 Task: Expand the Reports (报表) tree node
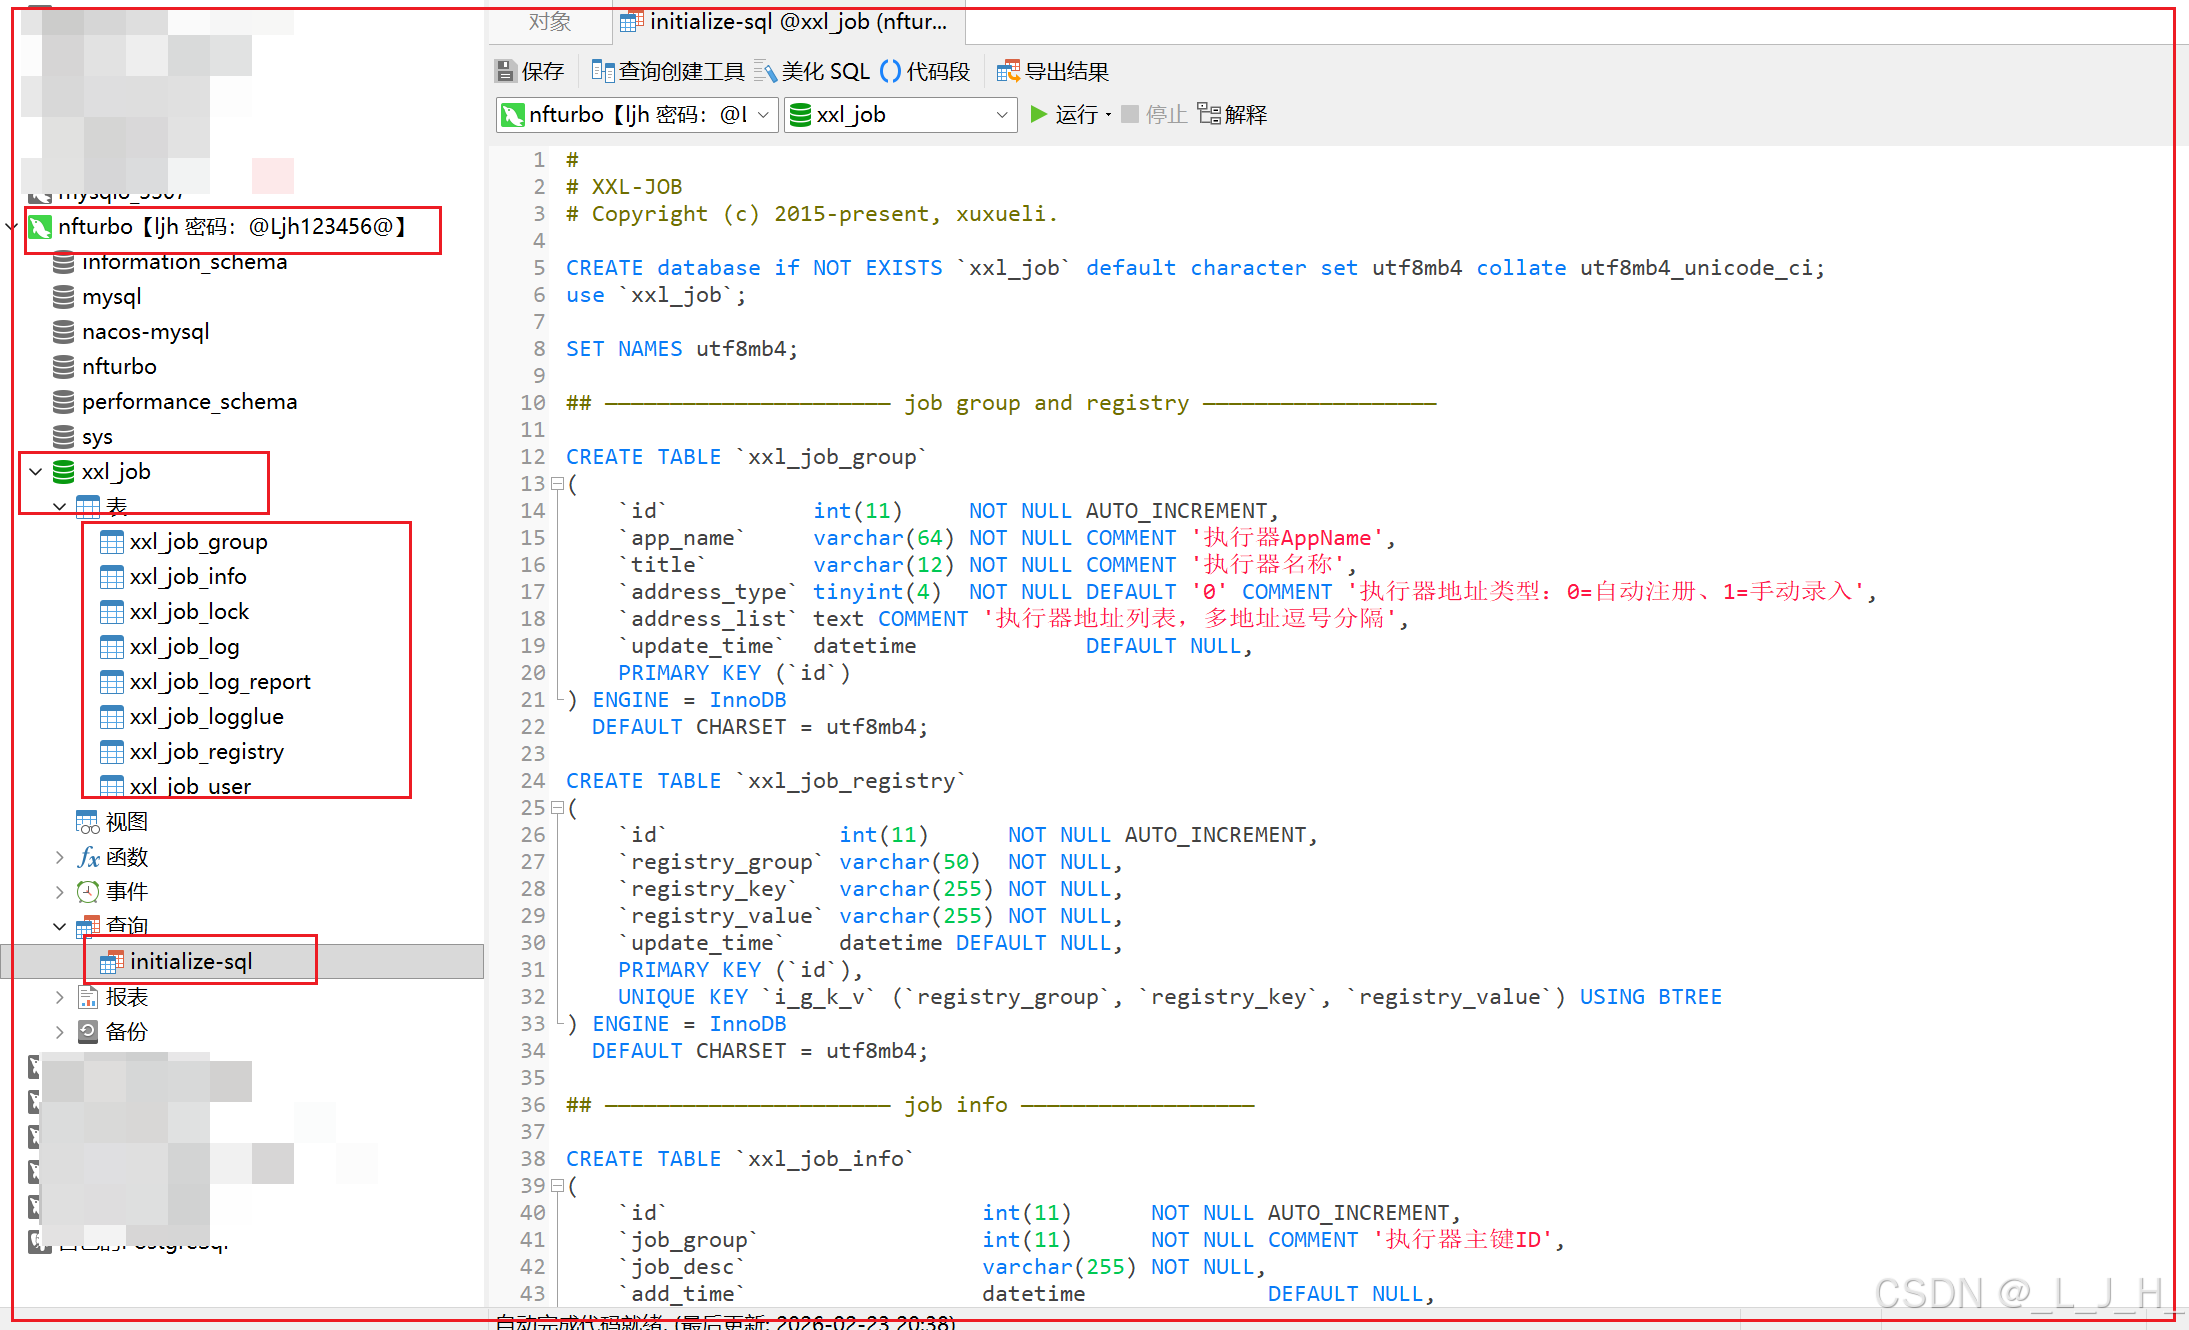point(60,997)
